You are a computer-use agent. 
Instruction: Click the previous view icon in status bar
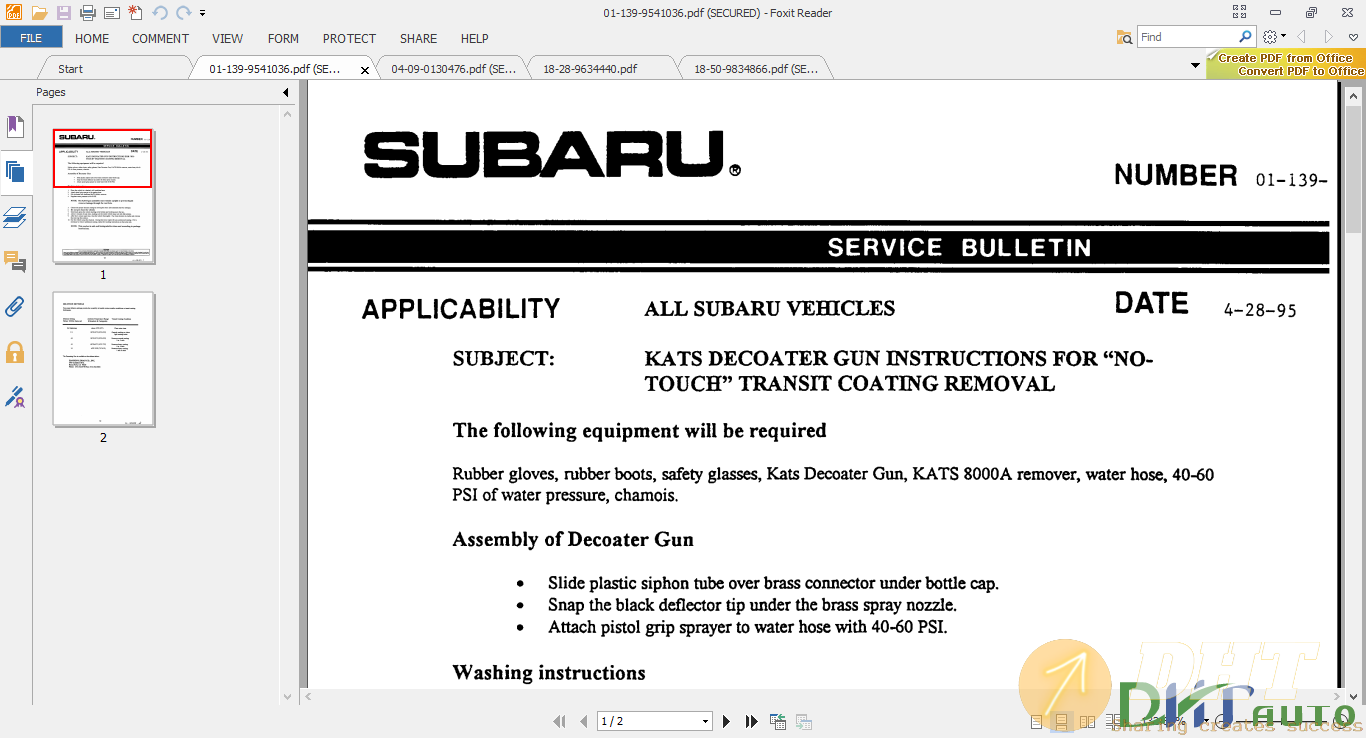[x=778, y=721]
